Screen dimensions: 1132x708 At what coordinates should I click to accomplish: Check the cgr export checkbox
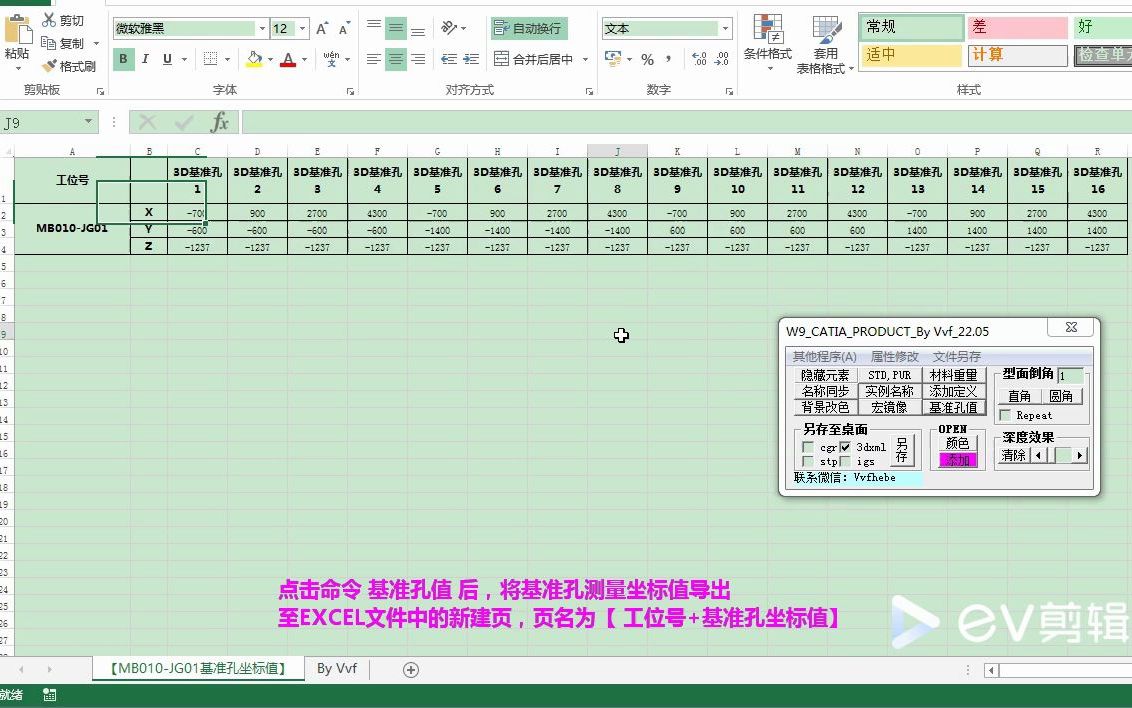pyautogui.click(x=807, y=447)
